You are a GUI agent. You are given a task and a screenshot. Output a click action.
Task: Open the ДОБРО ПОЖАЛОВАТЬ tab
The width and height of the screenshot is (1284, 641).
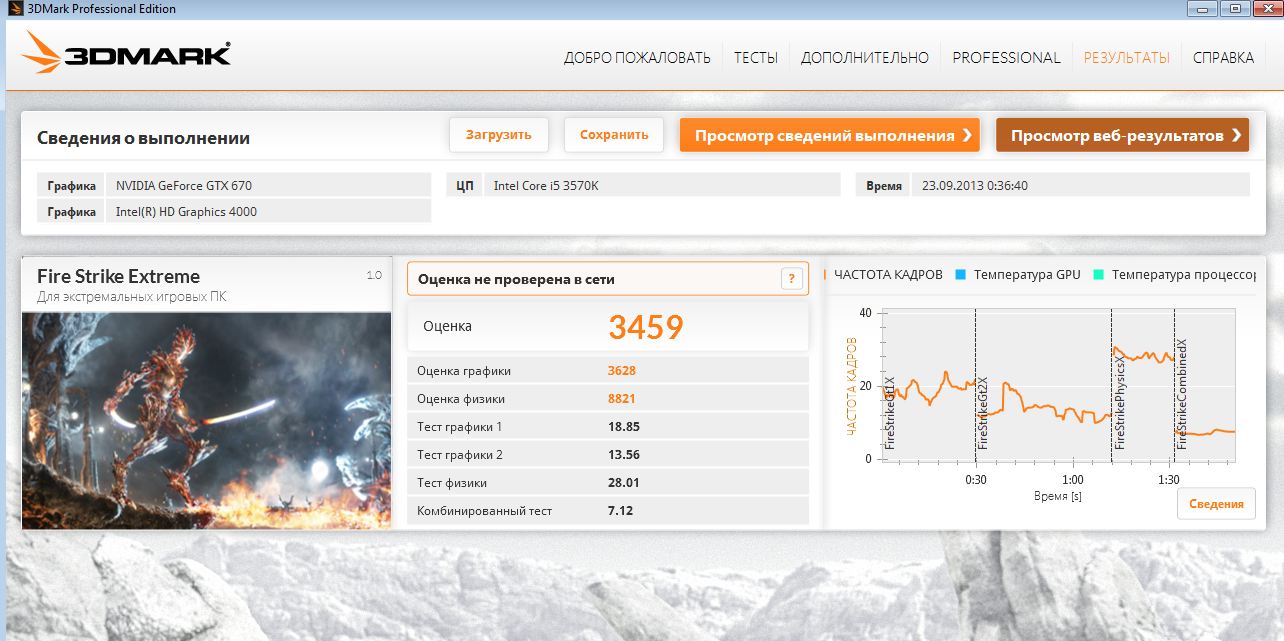(637, 58)
